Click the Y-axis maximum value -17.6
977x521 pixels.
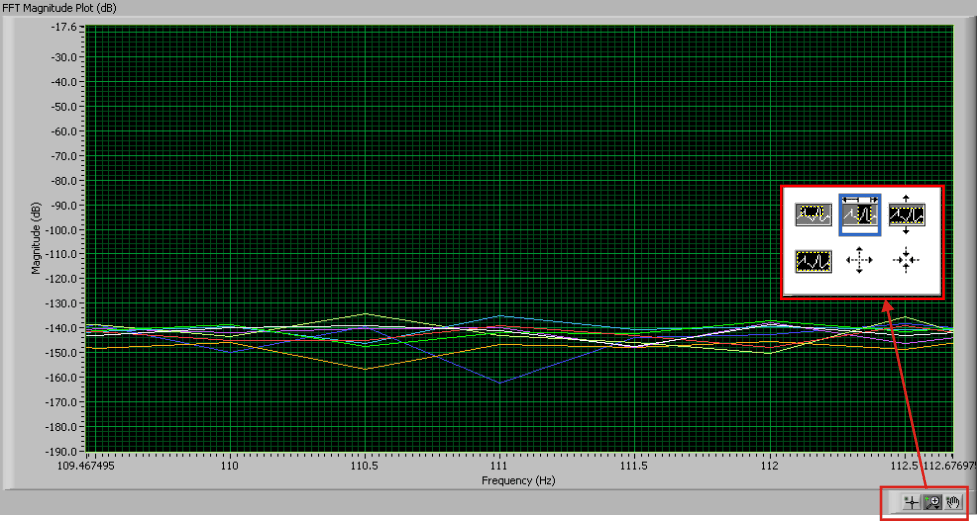[64, 27]
